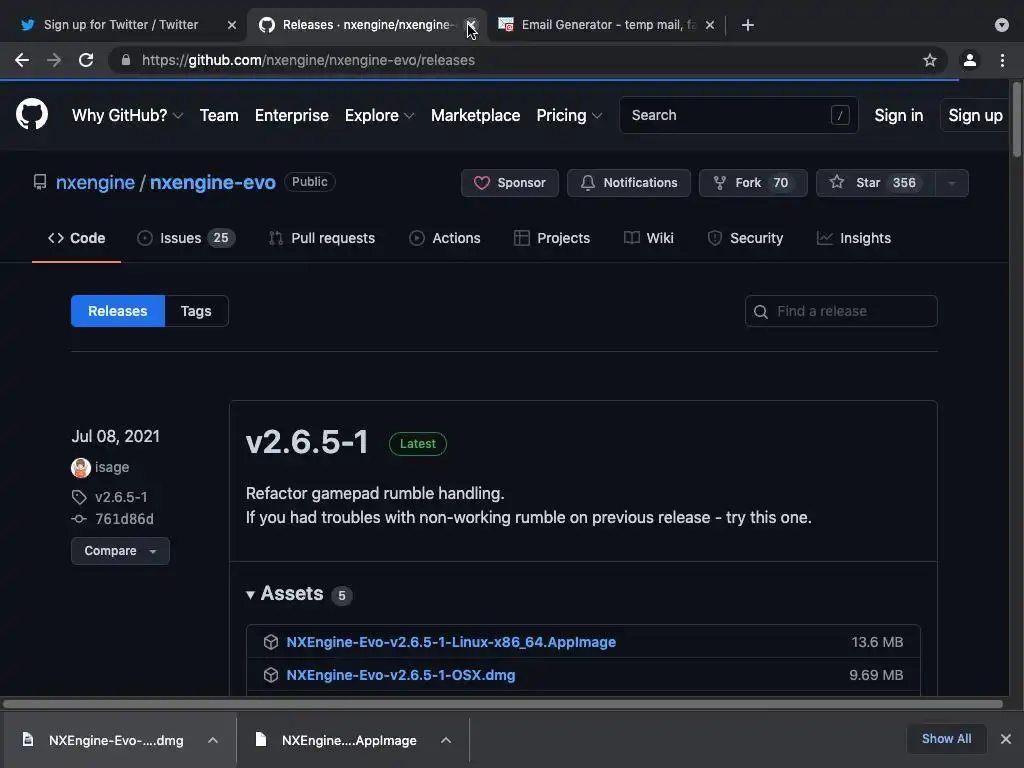Viewport: 1024px width, 768px height.
Task: Open the Projects tab
Action: pyautogui.click(x=552, y=238)
